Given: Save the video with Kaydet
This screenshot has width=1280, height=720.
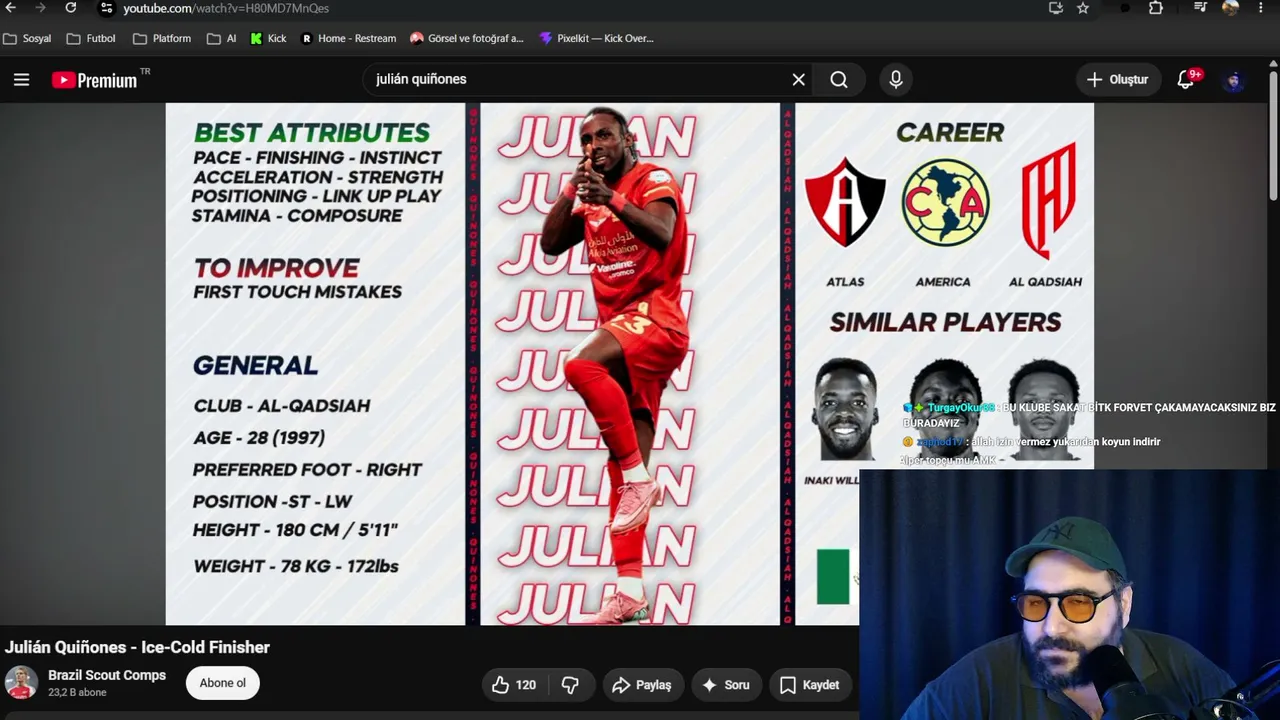Looking at the screenshot, I should click(809, 685).
